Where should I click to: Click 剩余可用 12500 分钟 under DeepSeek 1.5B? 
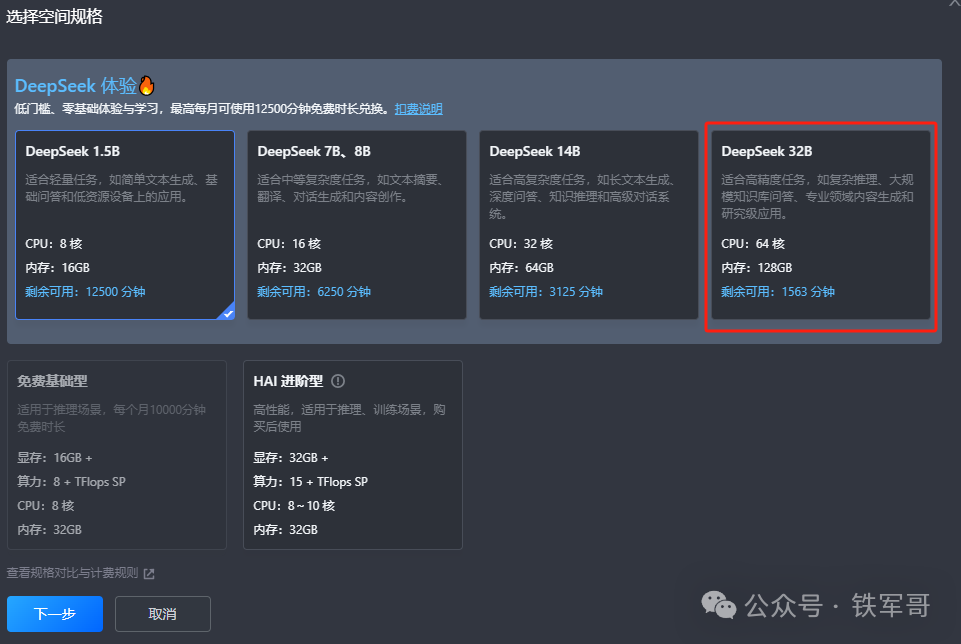click(88, 291)
